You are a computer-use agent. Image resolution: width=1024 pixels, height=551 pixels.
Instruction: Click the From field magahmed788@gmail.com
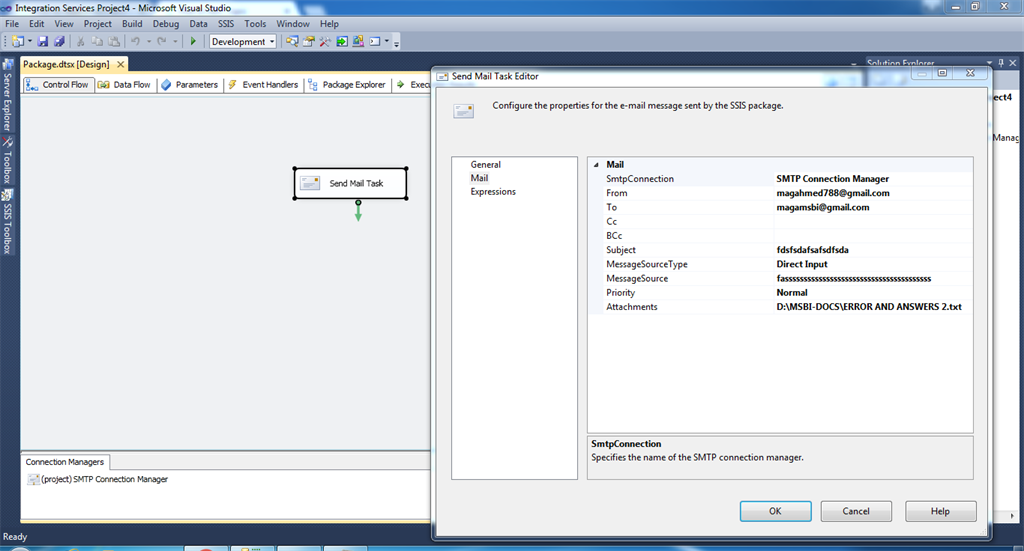872,193
